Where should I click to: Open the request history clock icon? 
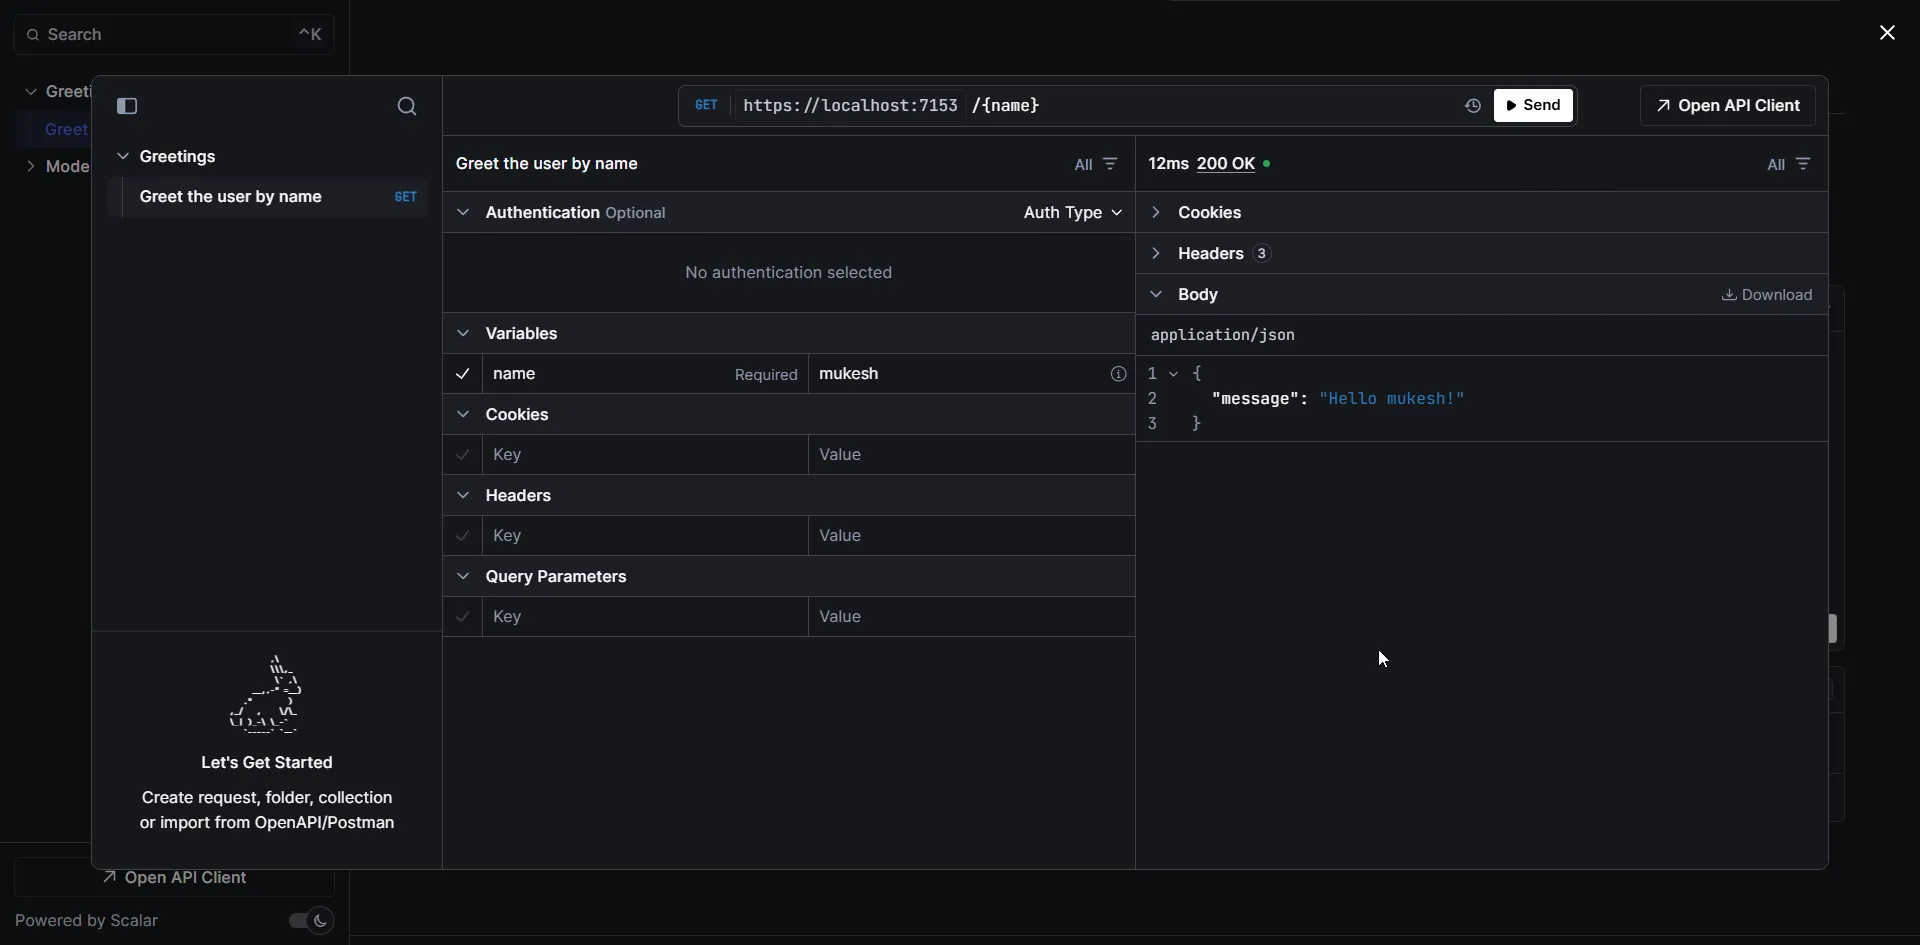click(1472, 106)
